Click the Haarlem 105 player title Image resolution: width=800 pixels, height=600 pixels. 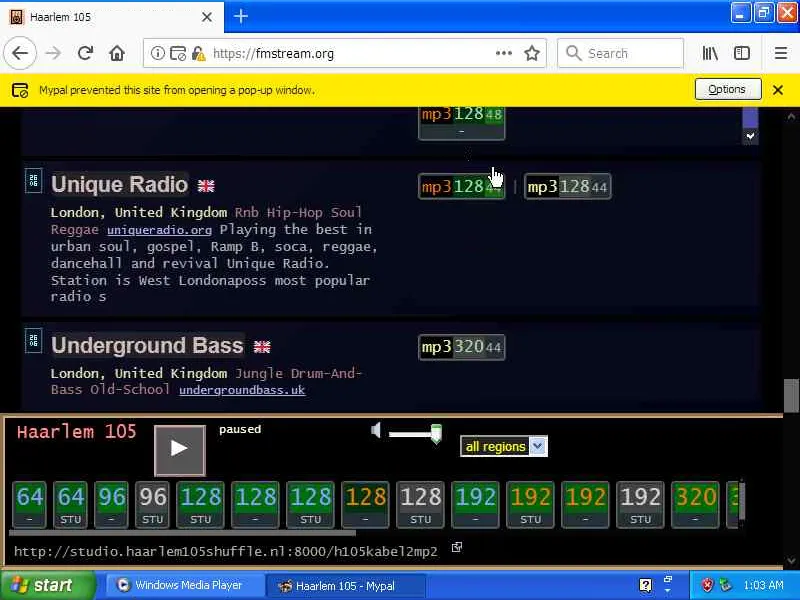click(x=77, y=432)
